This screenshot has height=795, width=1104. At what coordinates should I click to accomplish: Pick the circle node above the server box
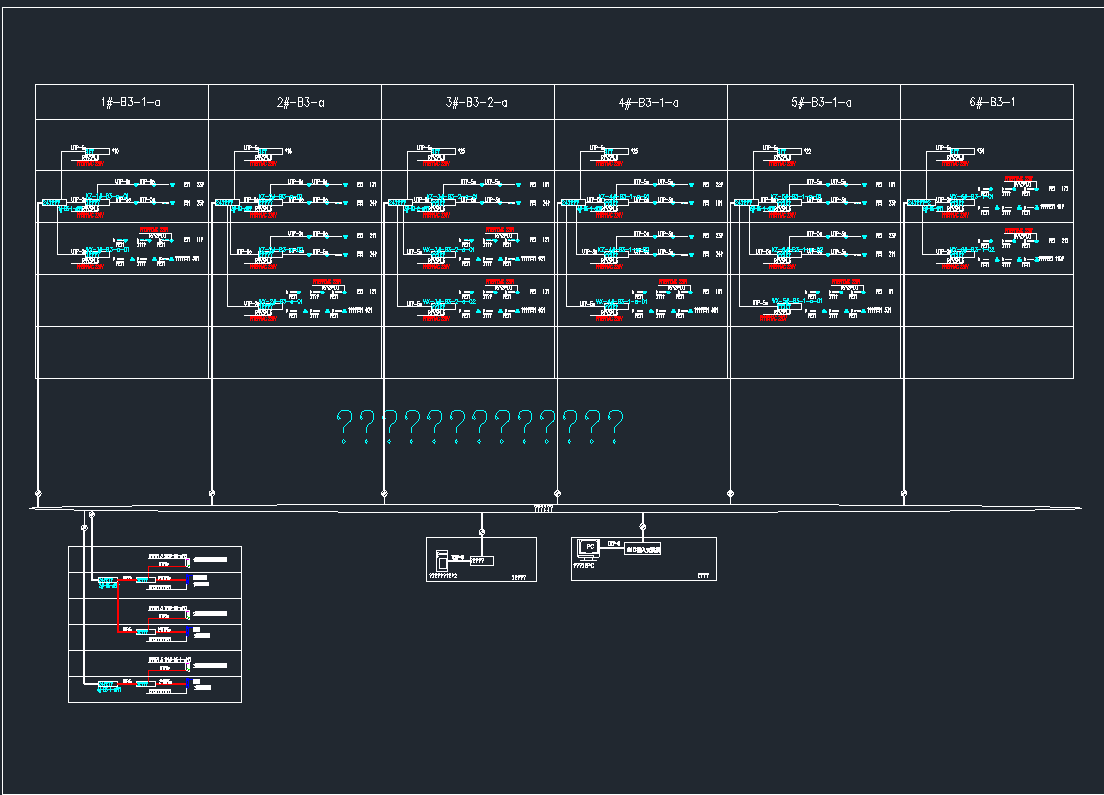pyautogui.click(x=482, y=531)
